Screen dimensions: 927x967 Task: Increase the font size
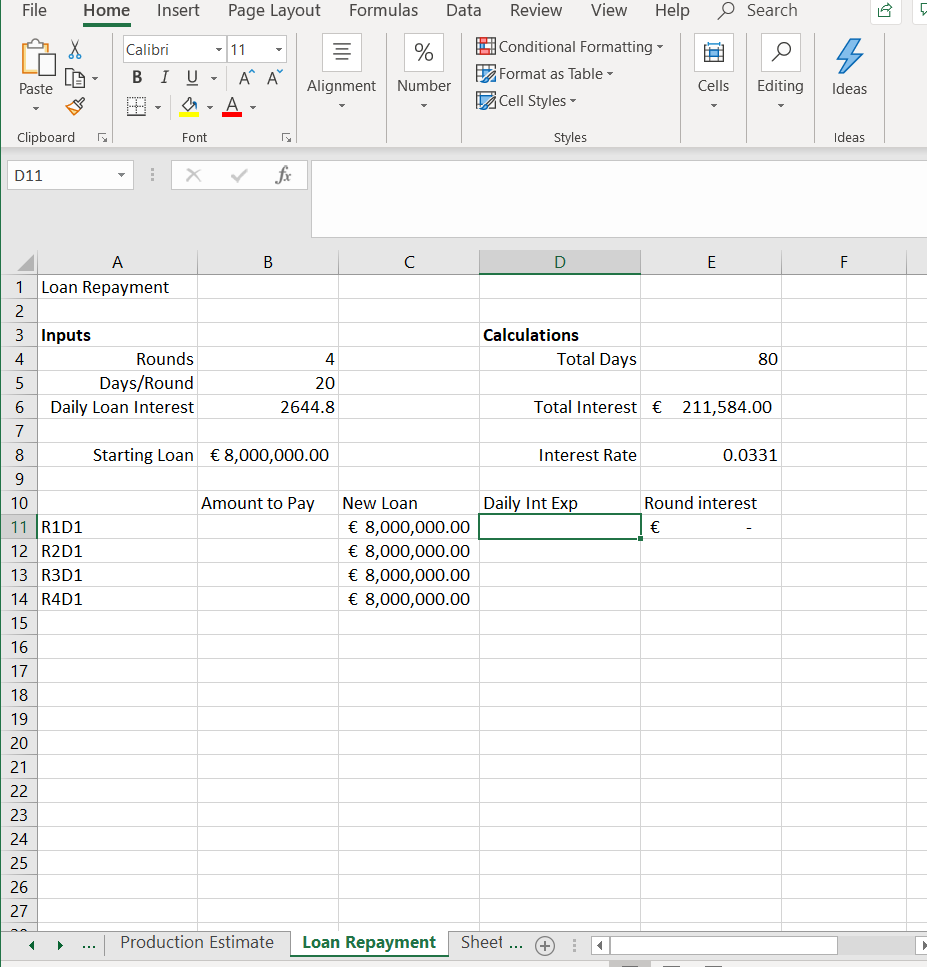tap(245, 76)
